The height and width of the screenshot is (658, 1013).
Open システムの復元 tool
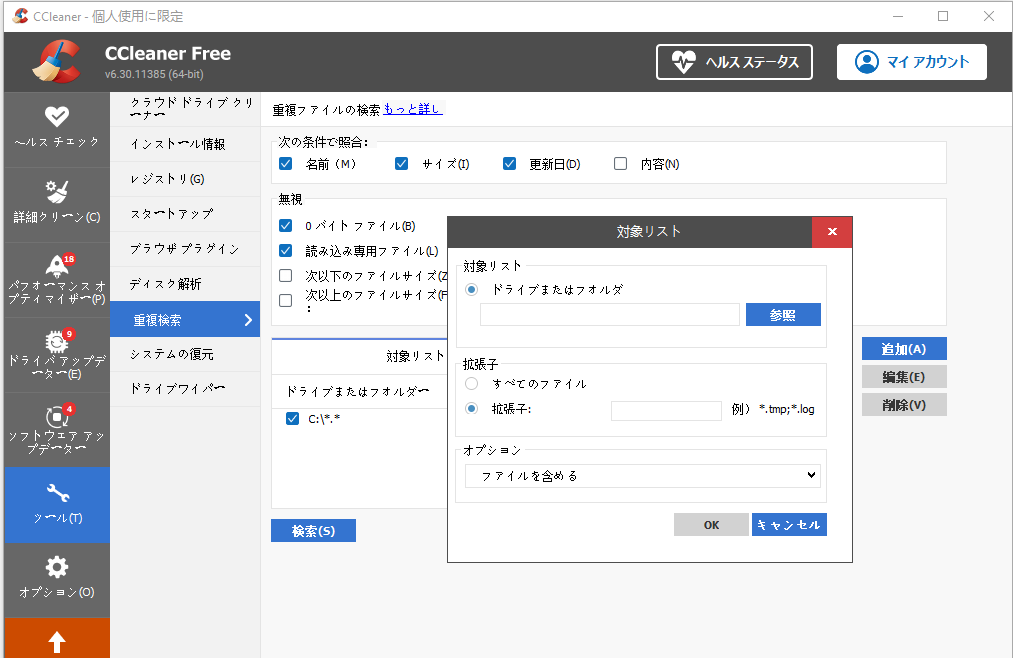[185, 354]
